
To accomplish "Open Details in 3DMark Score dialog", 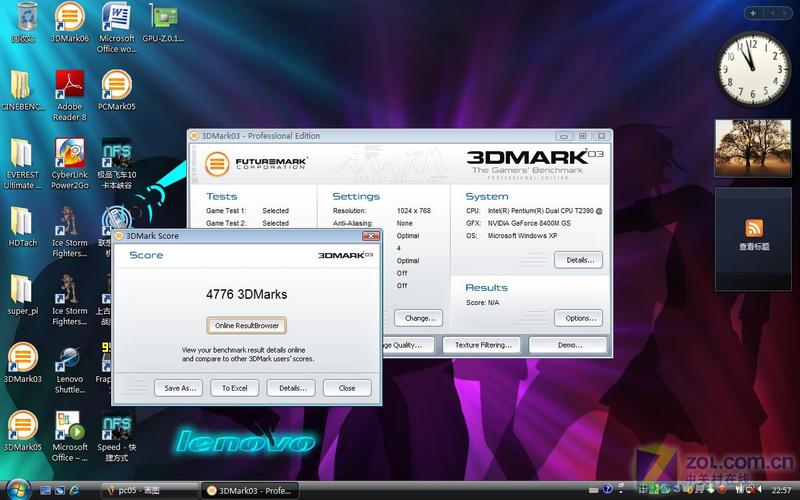I will point(291,388).
